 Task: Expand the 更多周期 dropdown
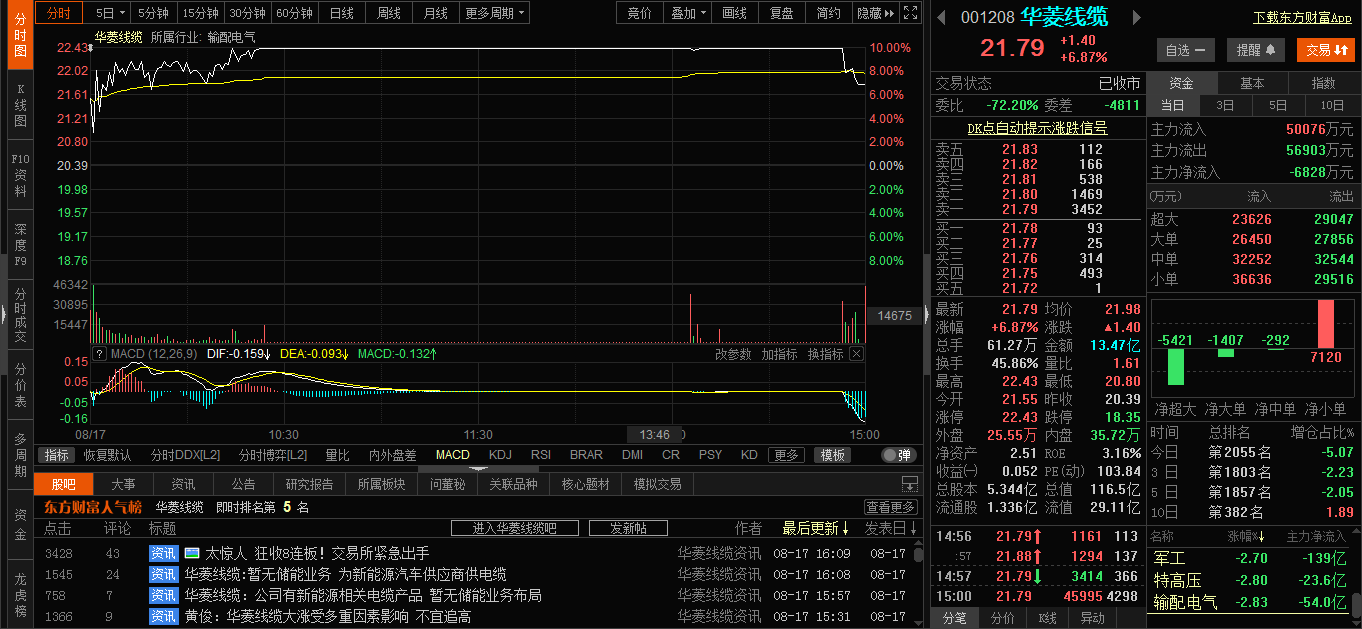495,13
